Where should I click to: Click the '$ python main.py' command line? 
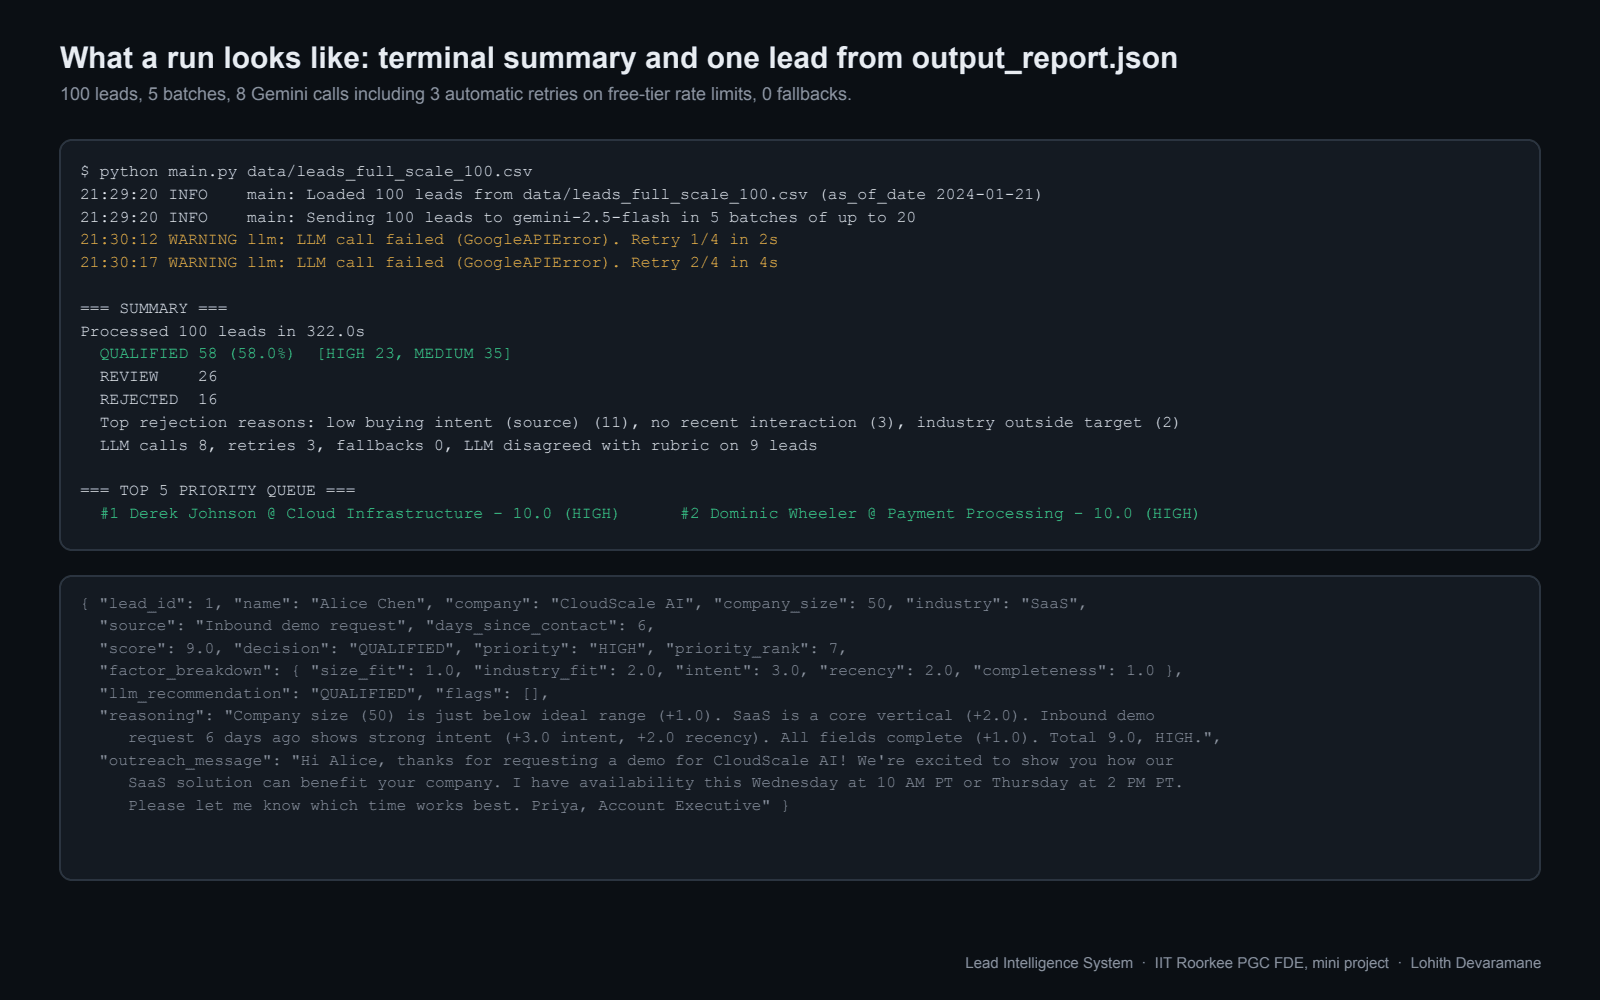[306, 172]
